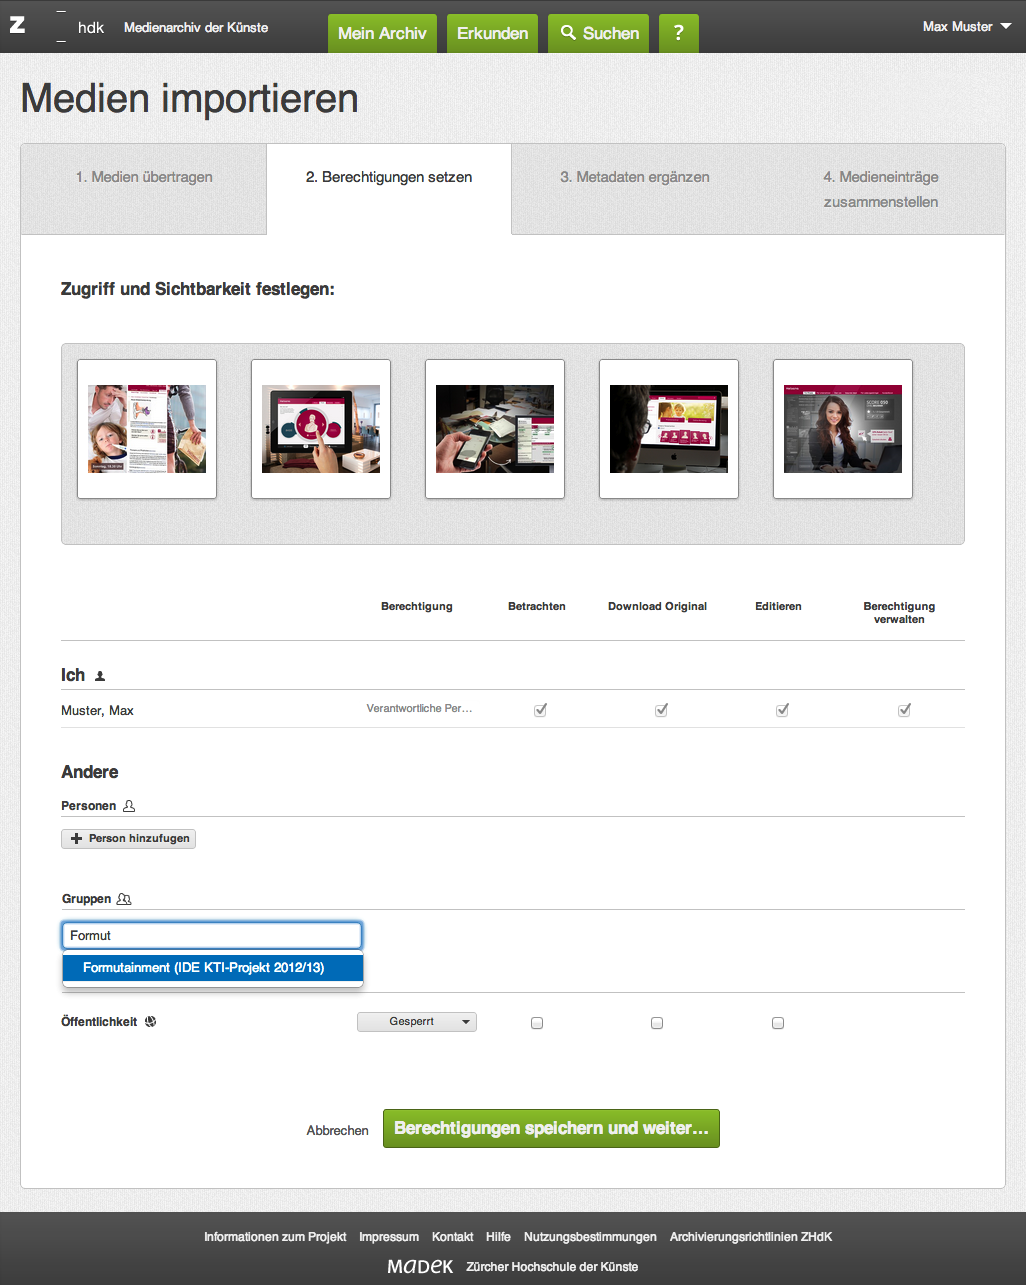
Task: Go to Medien übertragen step tab
Action: (x=144, y=177)
